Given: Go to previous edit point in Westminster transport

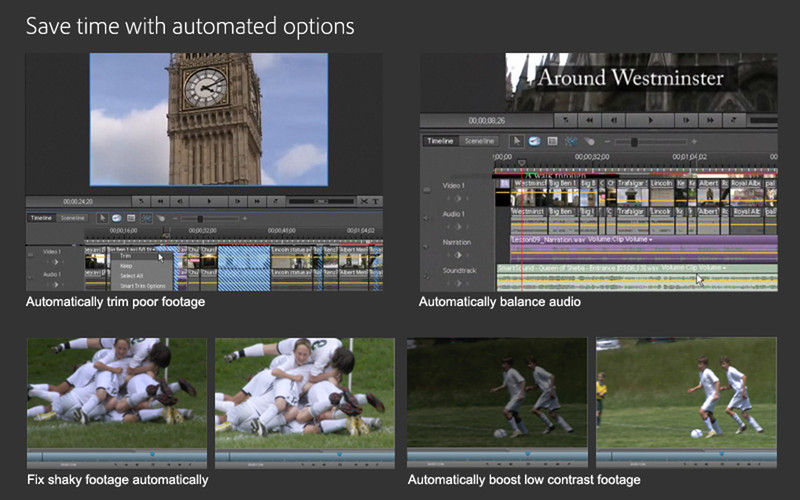Looking at the screenshot, I should click(x=565, y=120).
